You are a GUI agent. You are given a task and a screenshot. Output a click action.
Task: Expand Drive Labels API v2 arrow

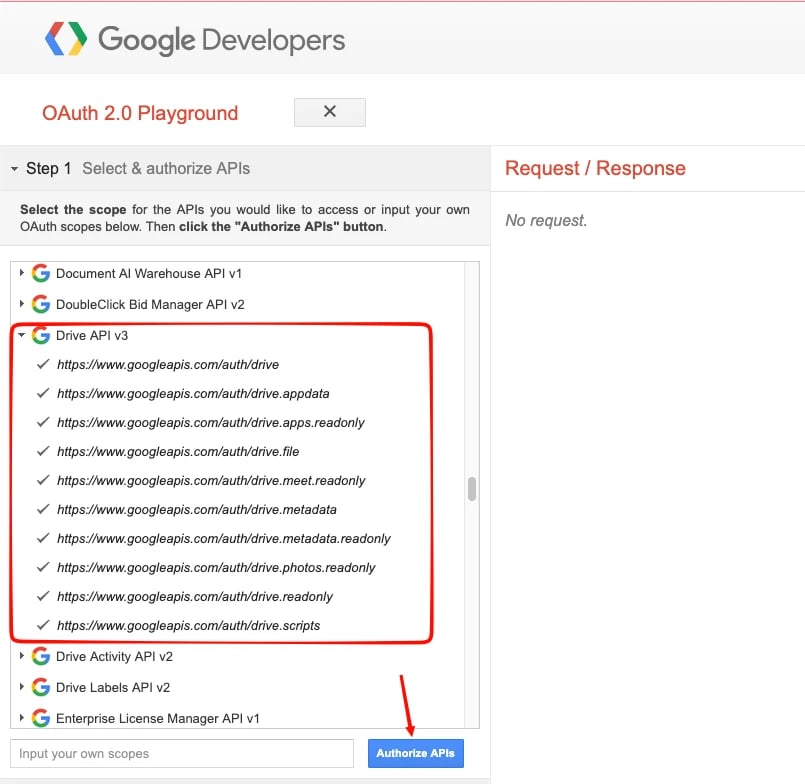pyautogui.click(x=22, y=686)
